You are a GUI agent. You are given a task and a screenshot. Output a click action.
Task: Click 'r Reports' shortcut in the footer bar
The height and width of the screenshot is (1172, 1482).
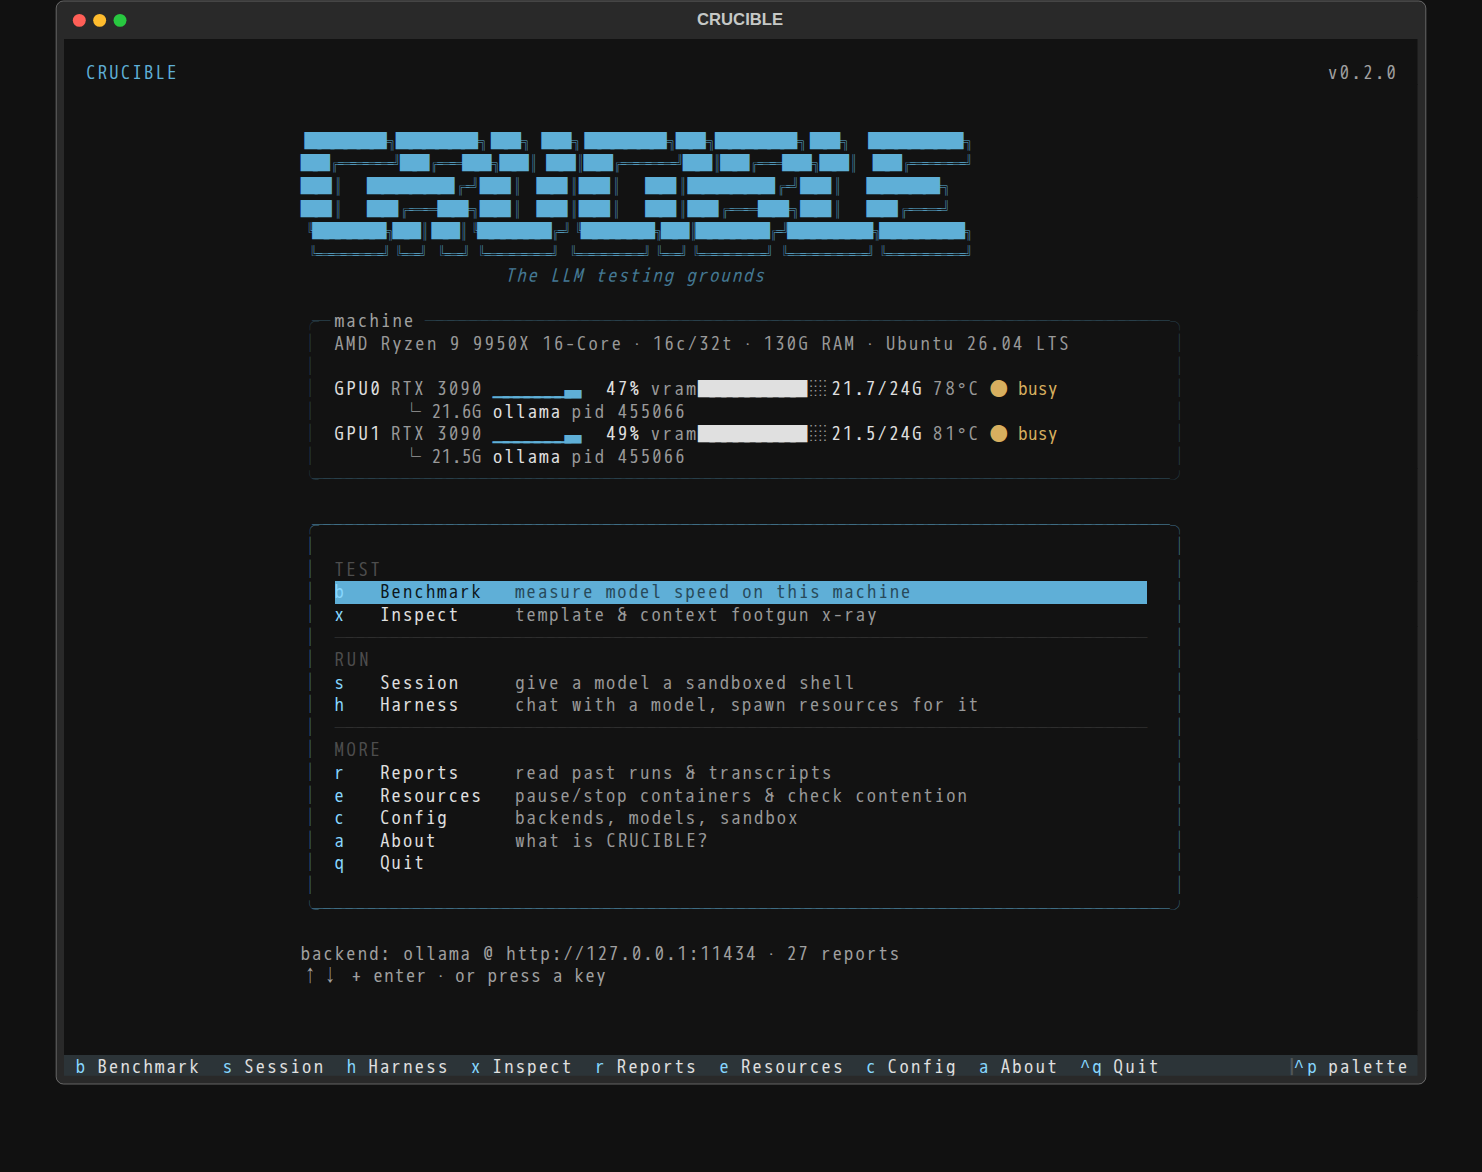tap(645, 1067)
